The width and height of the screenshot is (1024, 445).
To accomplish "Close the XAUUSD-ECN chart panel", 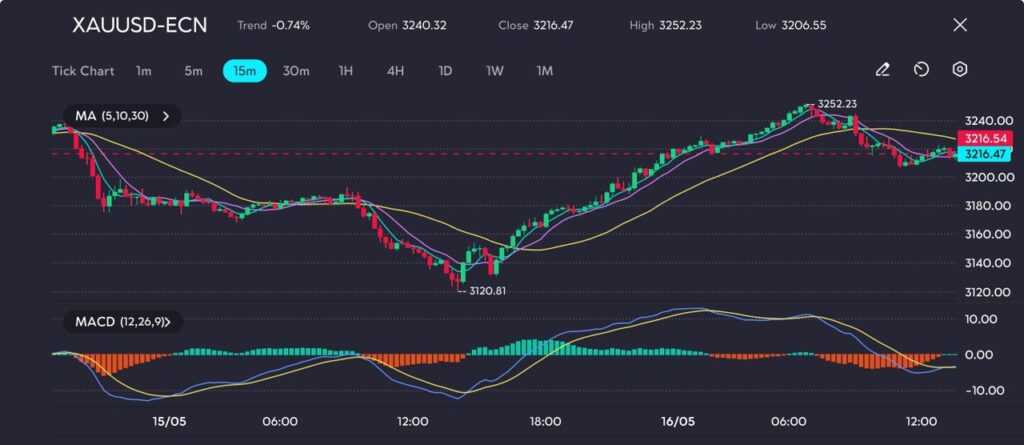I will pos(960,25).
